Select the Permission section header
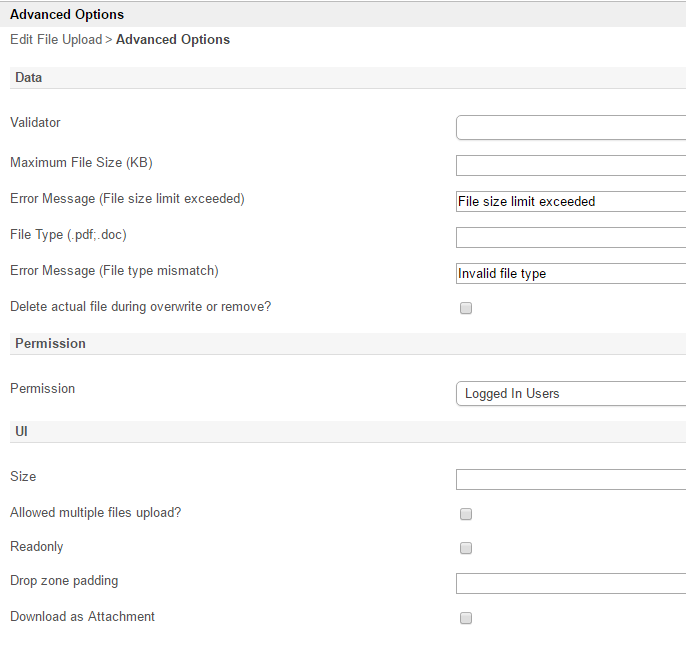Image resolution: width=686 pixels, height=645 pixels. coord(50,343)
